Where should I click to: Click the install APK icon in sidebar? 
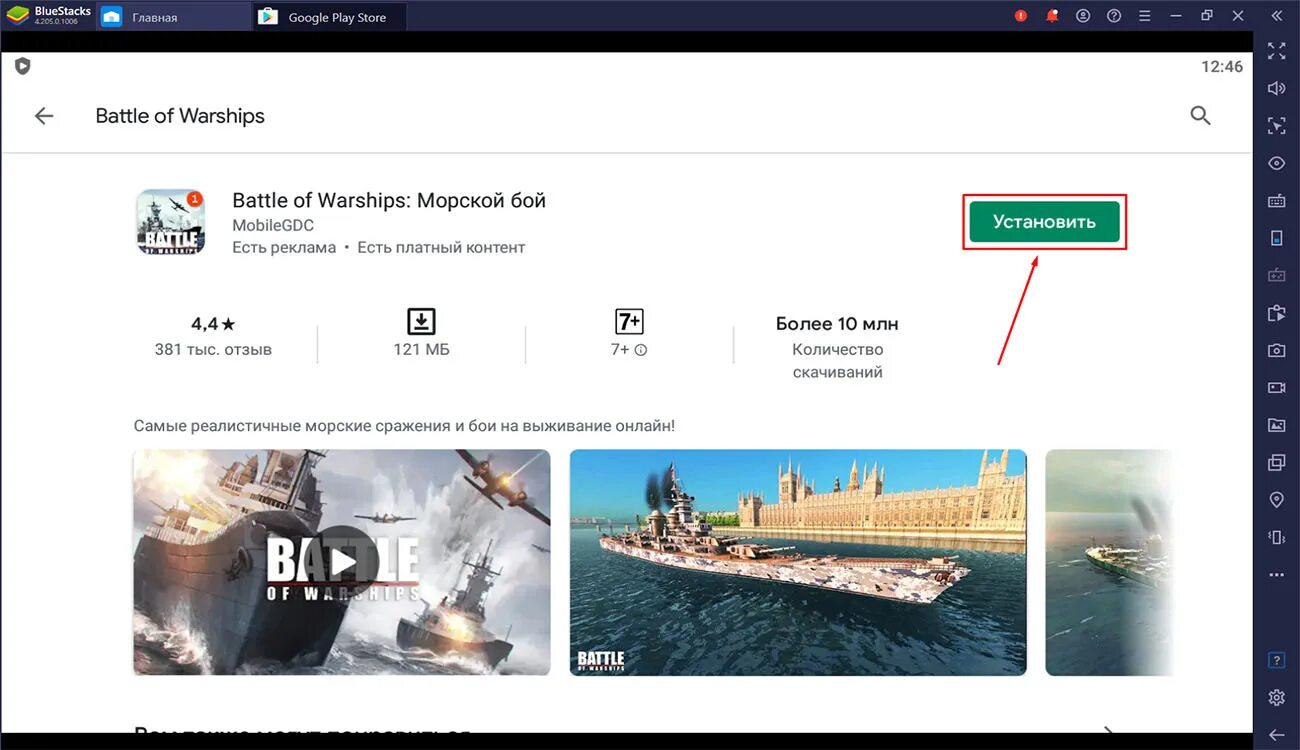pyautogui.click(x=1276, y=312)
